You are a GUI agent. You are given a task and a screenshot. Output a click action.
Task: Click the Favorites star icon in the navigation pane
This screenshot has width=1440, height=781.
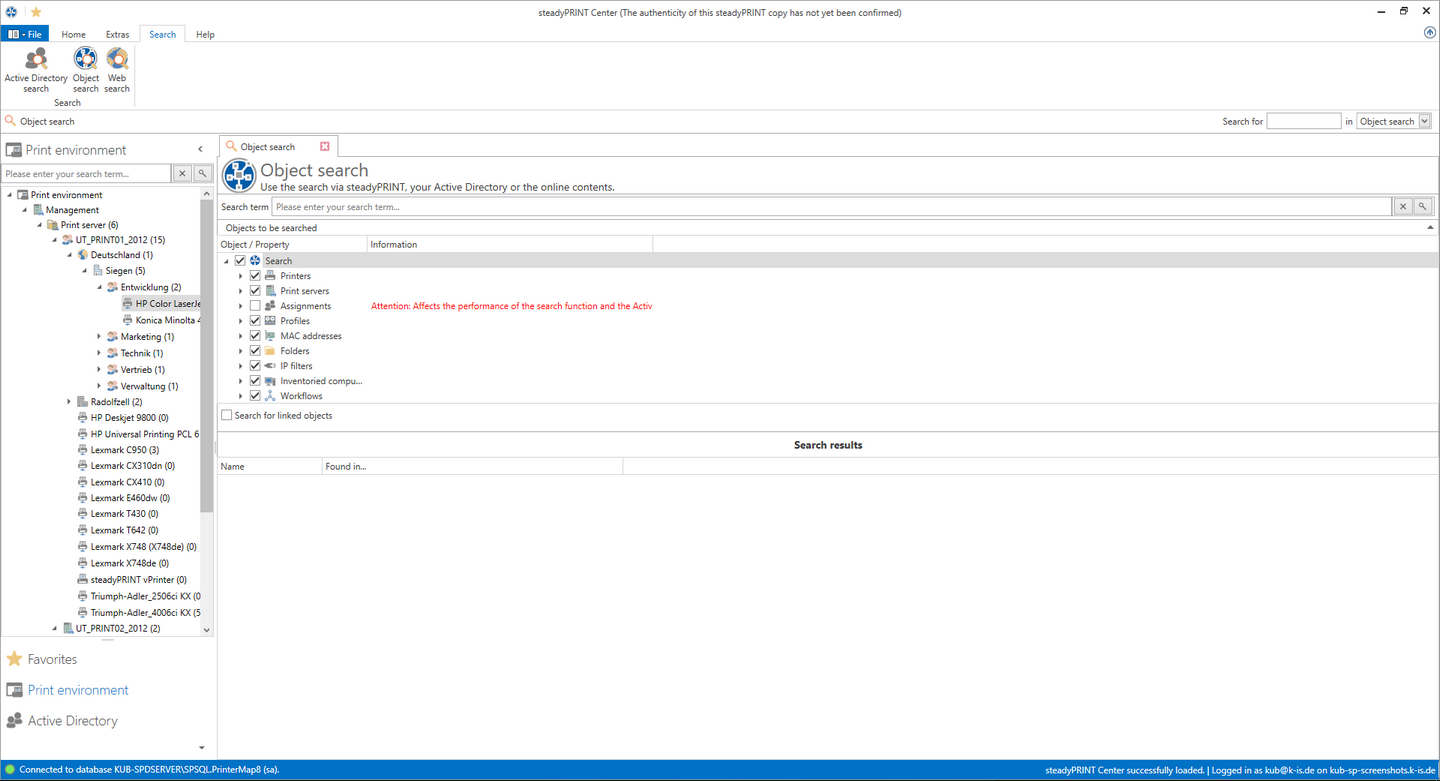[x=14, y=659]
